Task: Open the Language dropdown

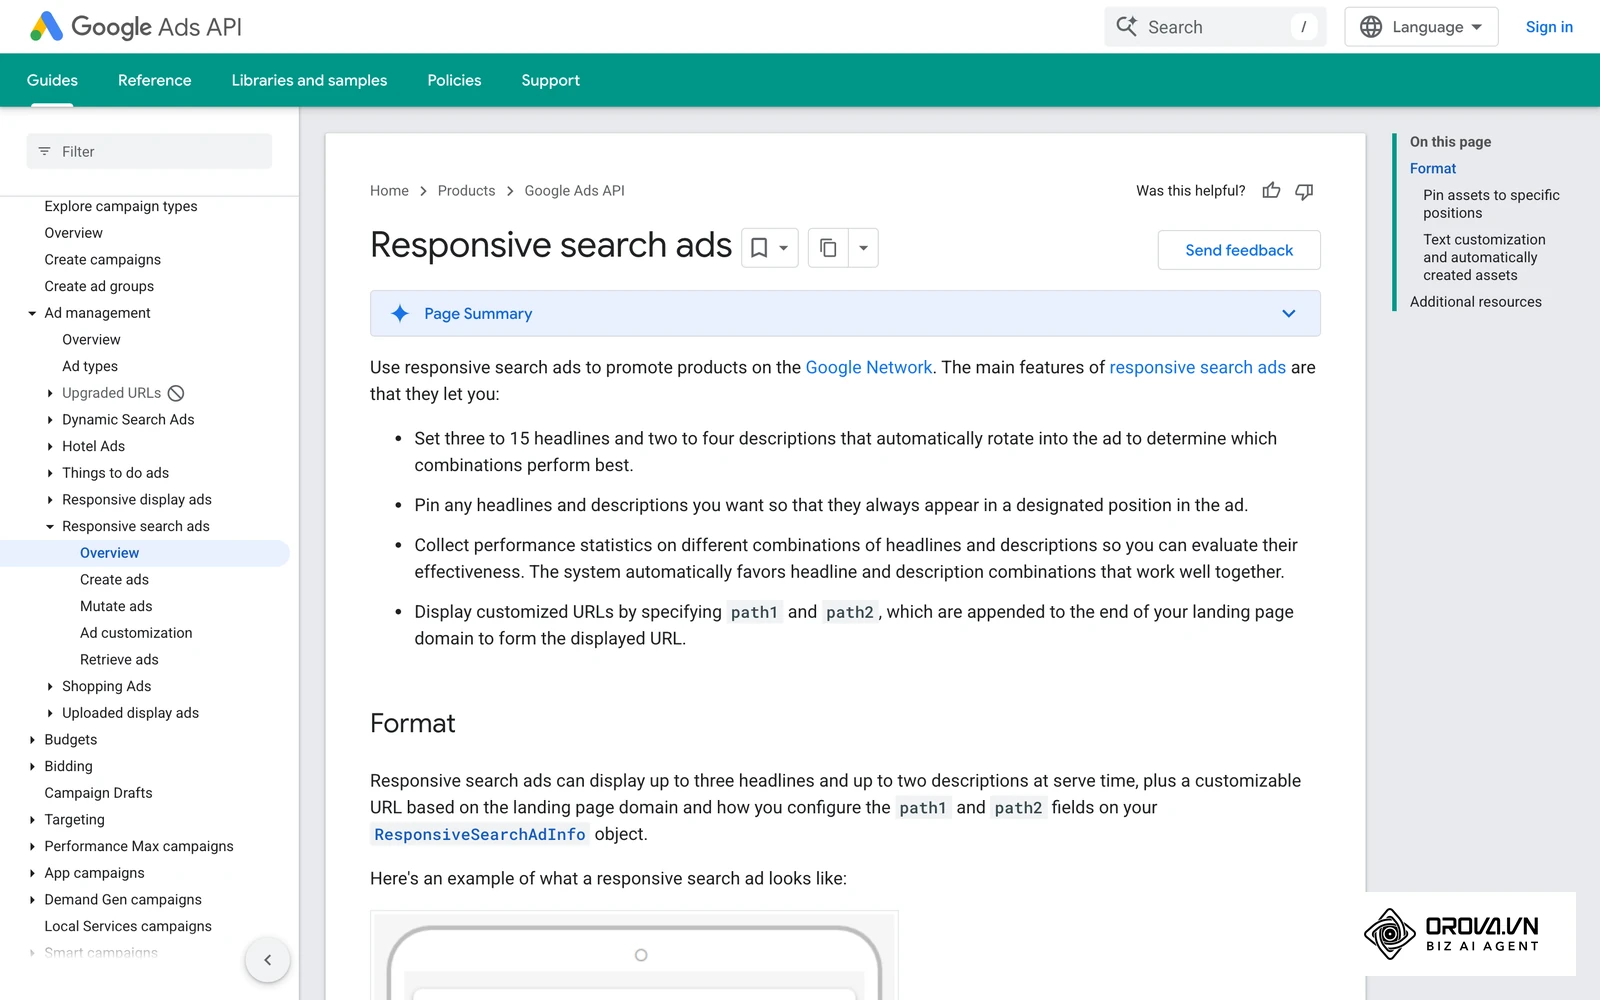Action: click(x=1421, y=27)
